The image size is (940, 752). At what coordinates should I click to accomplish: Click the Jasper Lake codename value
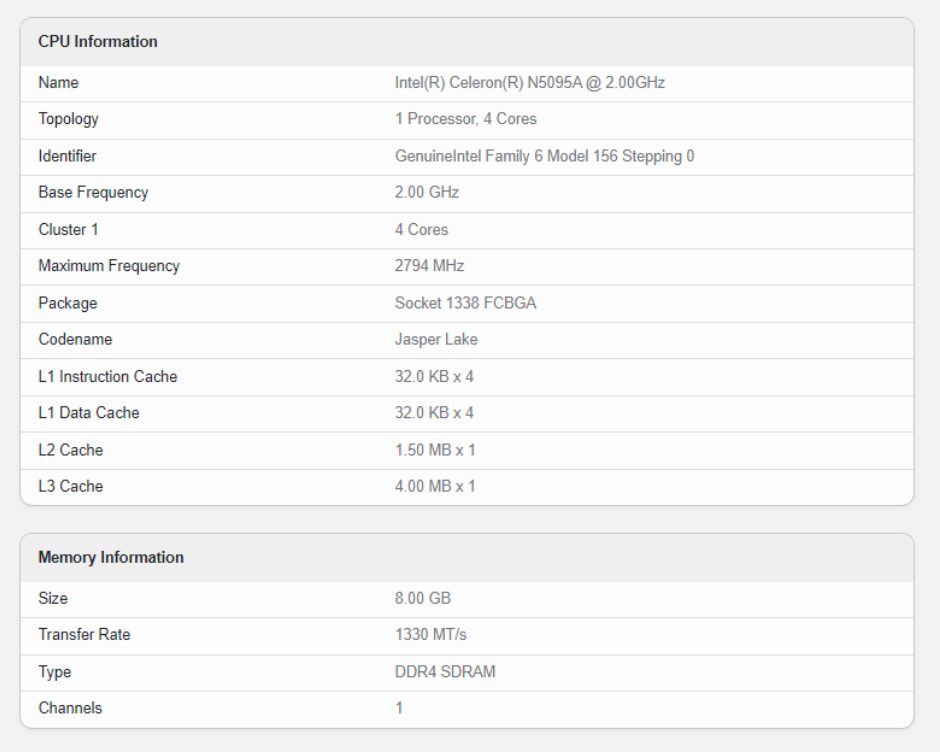pos(436,339)
